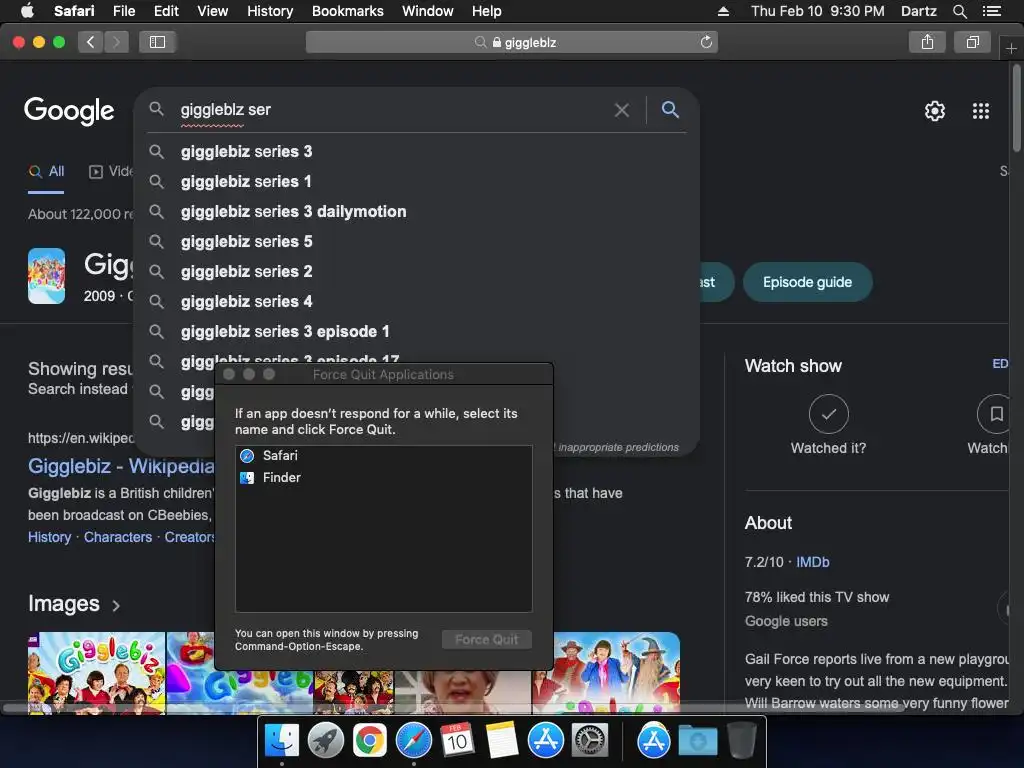This screenshot has height=768, width=1024.
Task: Expand Images section with arrow
Action: tap(116, 606)
